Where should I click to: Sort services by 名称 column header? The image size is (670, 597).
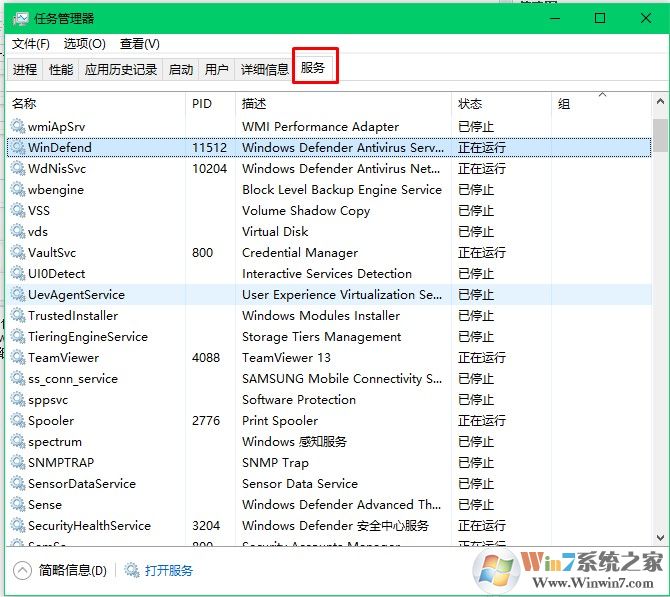pos(96,104)
